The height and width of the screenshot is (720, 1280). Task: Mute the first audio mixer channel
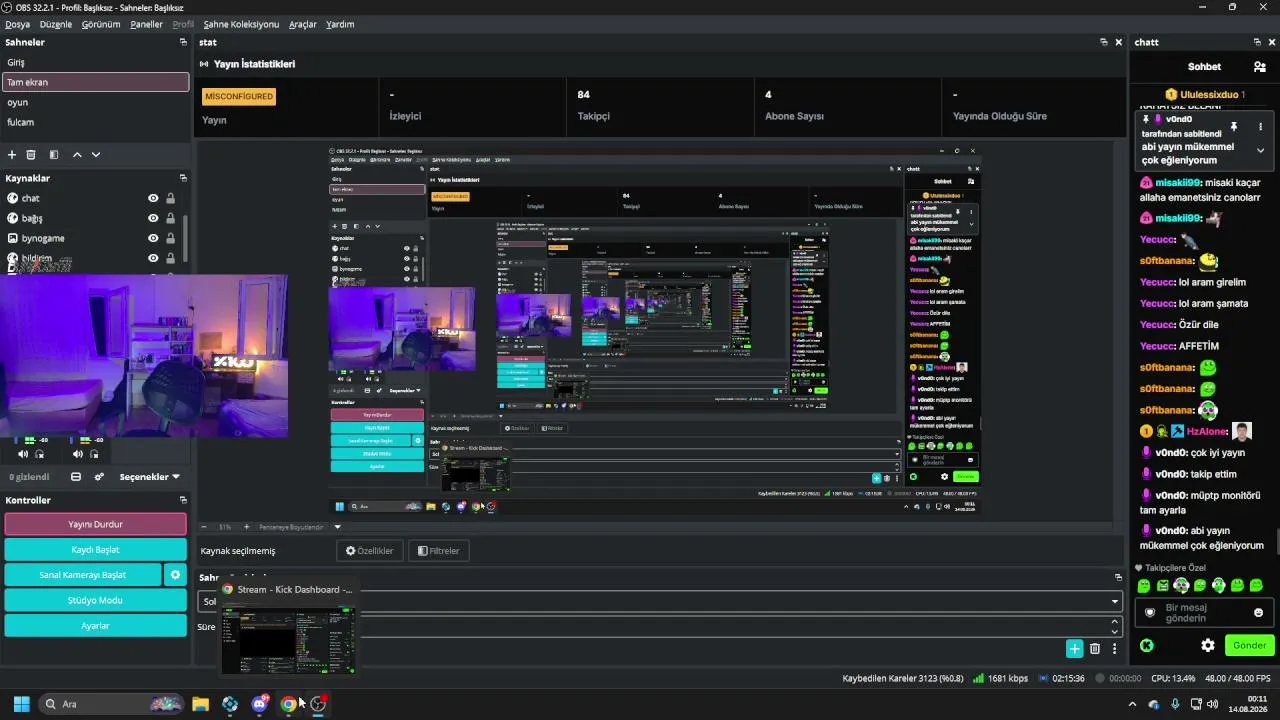tap(23, 454)
